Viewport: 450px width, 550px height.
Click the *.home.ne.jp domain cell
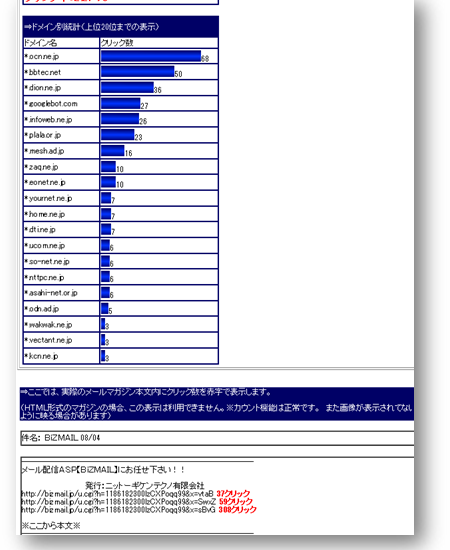pos(61,214)
